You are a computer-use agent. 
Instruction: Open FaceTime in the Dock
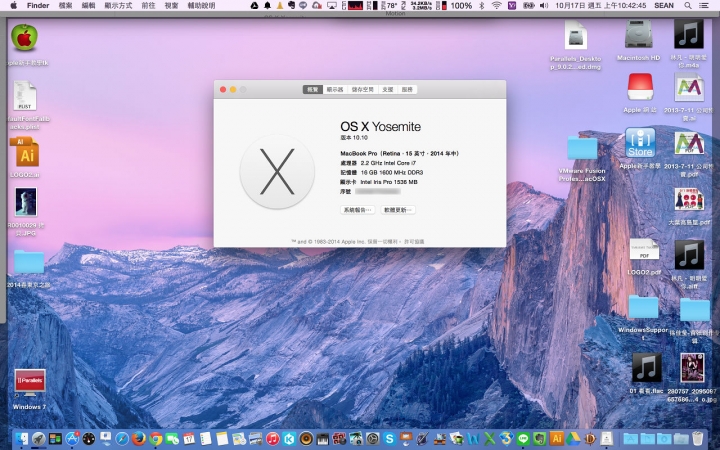pos(172,439)
